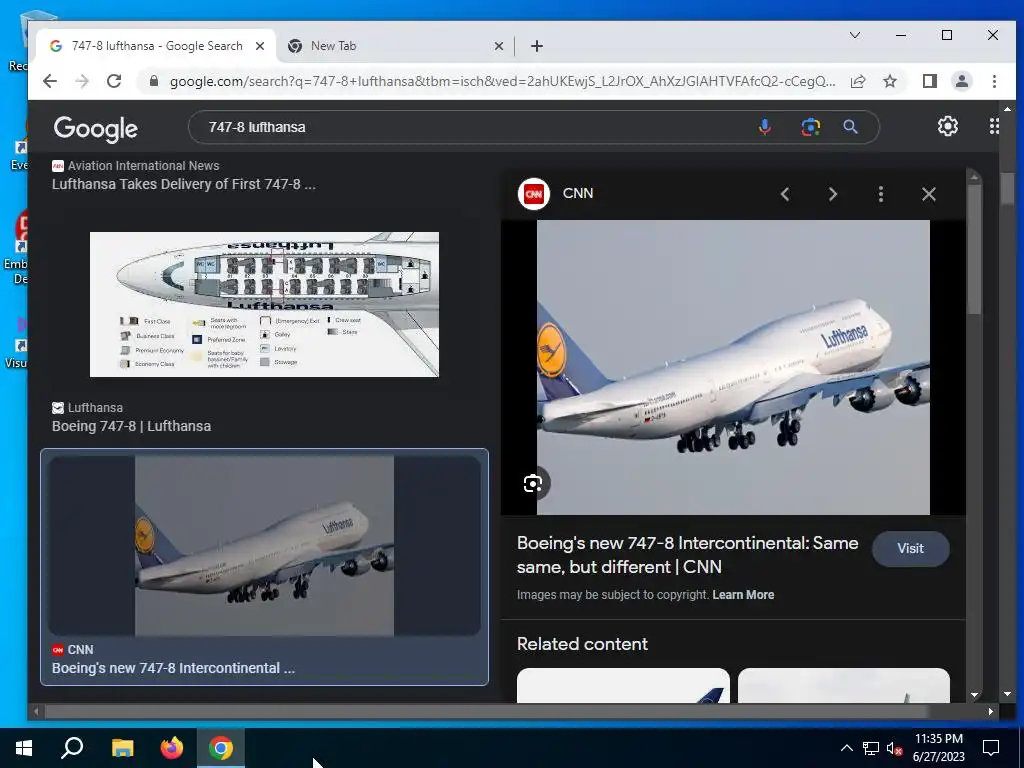The height and width of the screenshot is (768, 1024).
Task: Show next image in the preview panel
Action: (x=833, y=194)
